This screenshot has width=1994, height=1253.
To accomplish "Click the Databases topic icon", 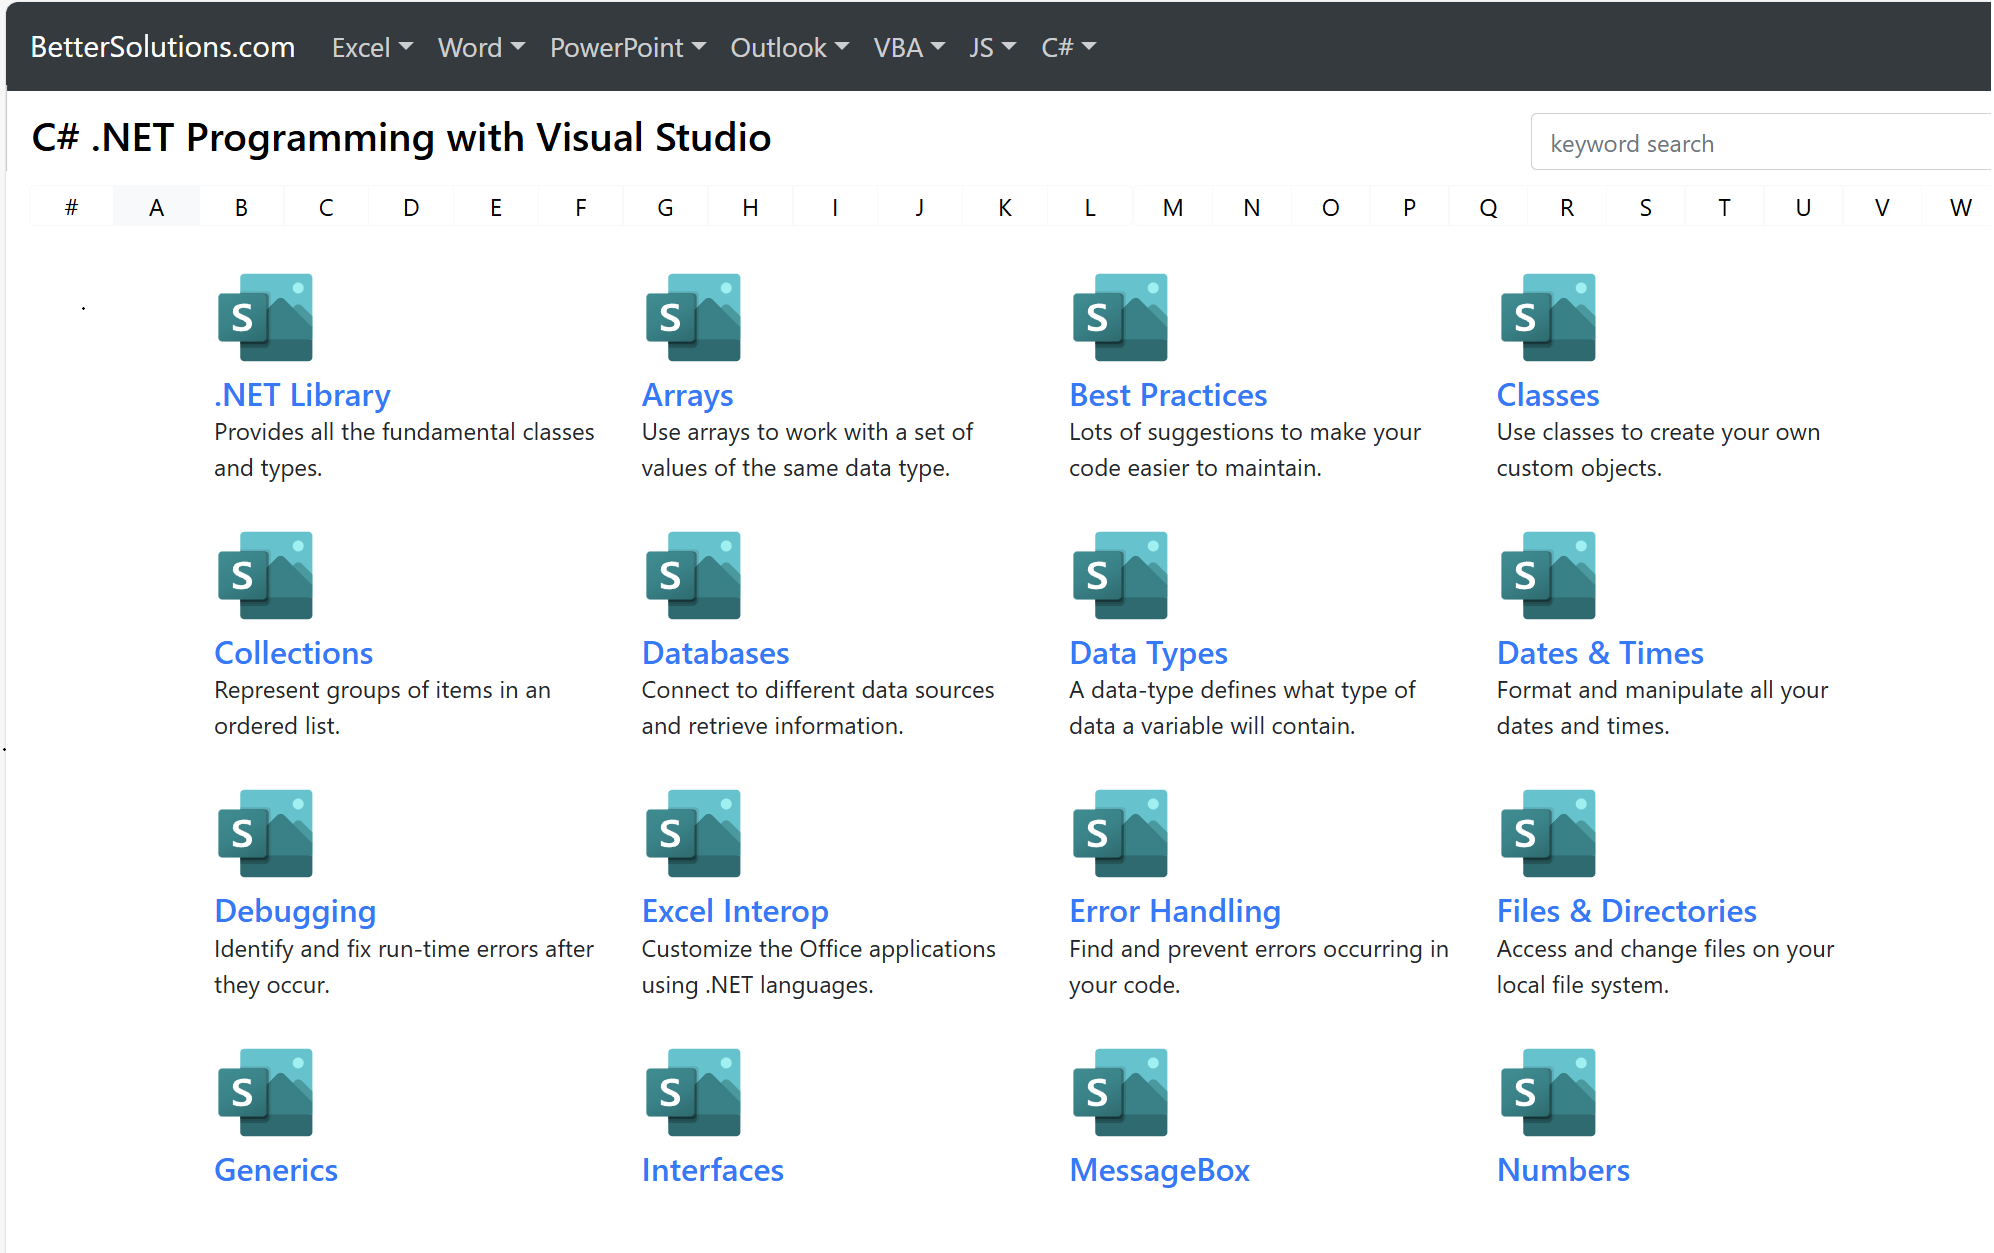I will point(693,575).
